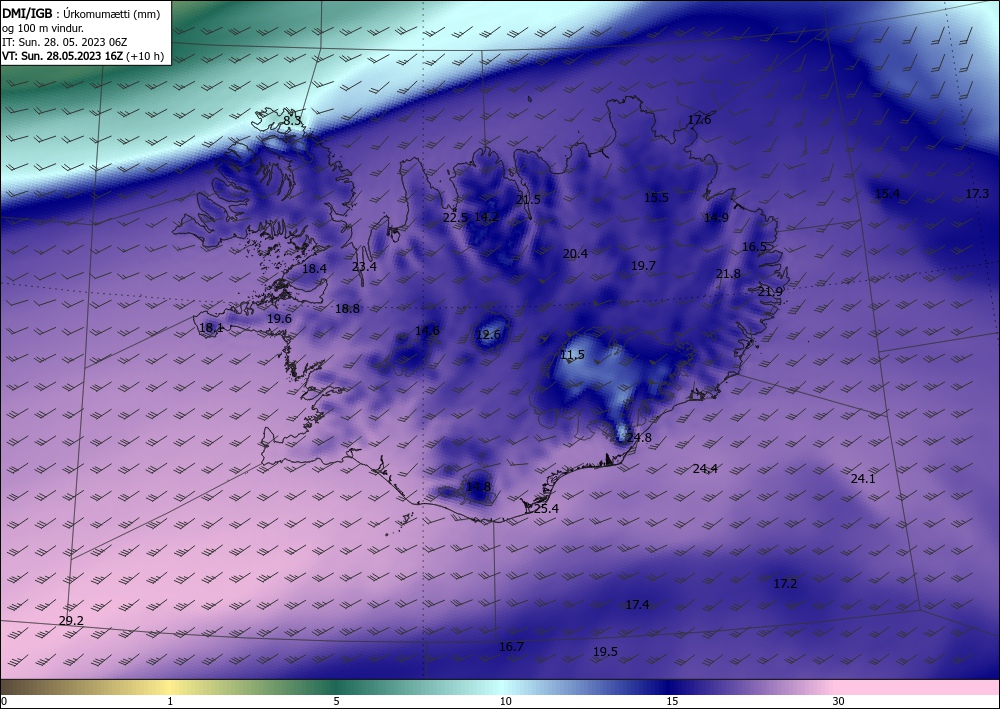
Task: Click the 5 label on the color scale
Action: click(336, 701)
